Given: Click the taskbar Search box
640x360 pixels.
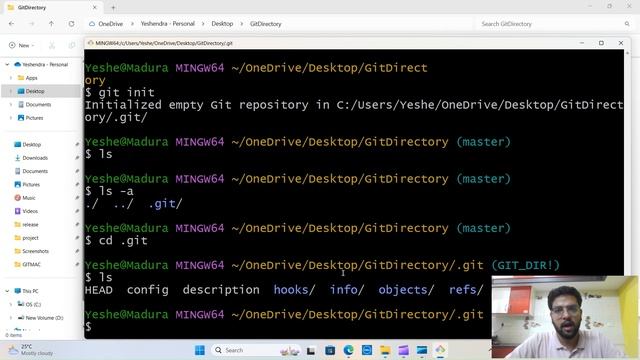Looking at the screenshot, I should (255, 350).
